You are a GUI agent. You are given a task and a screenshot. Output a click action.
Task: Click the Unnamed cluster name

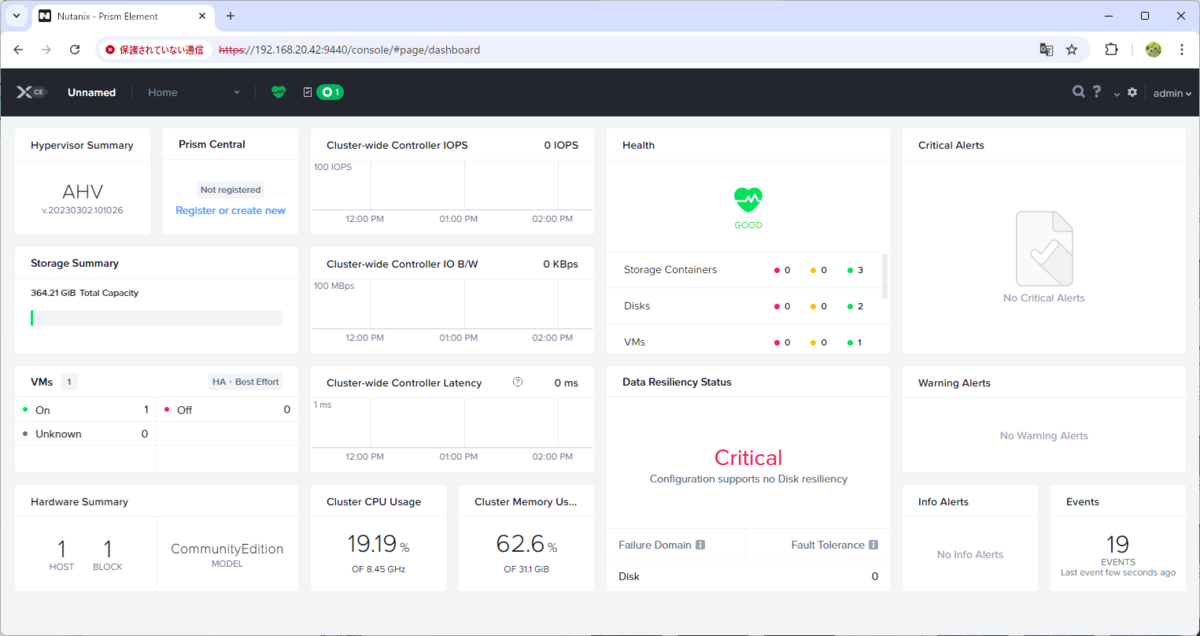[x=92, y=92]
